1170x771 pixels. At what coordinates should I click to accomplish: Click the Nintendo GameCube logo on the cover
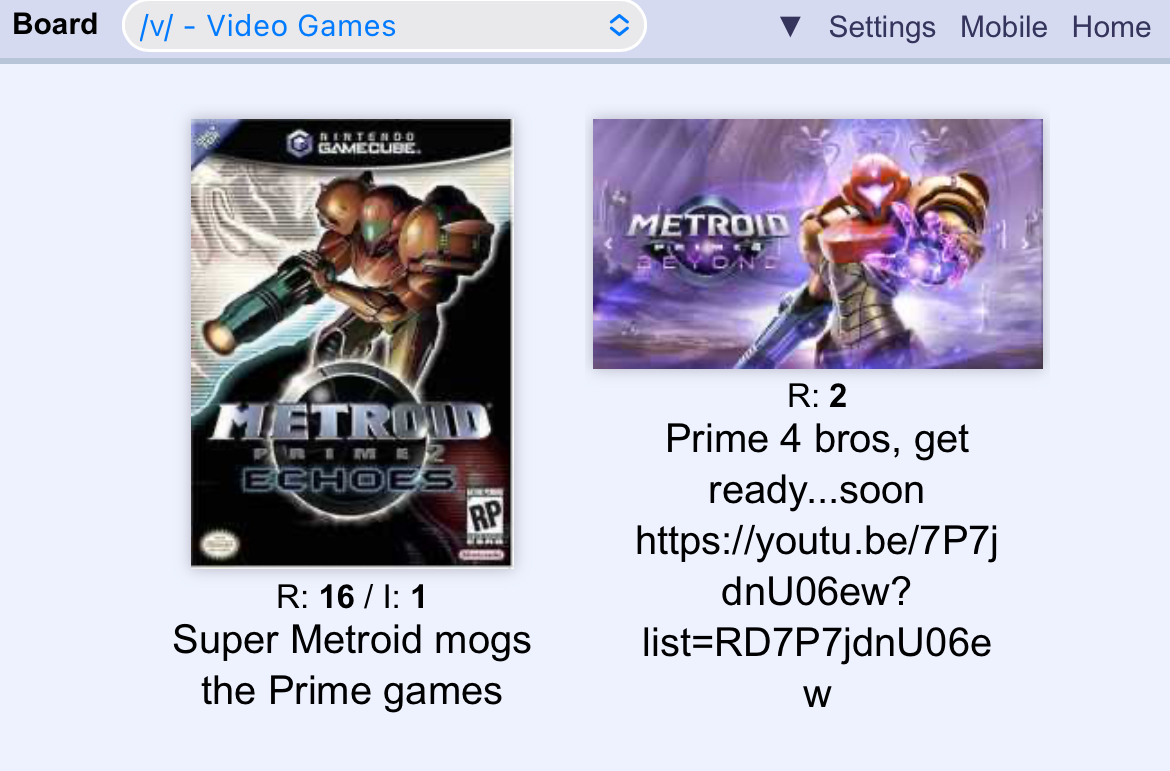pos(353,142)
